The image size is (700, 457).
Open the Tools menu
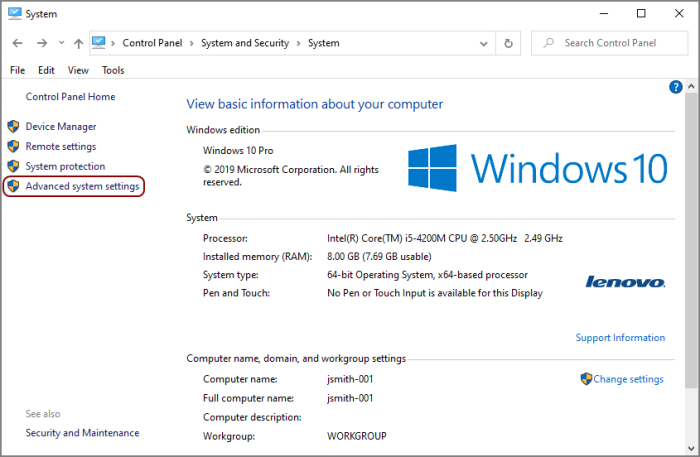(113, 70)
